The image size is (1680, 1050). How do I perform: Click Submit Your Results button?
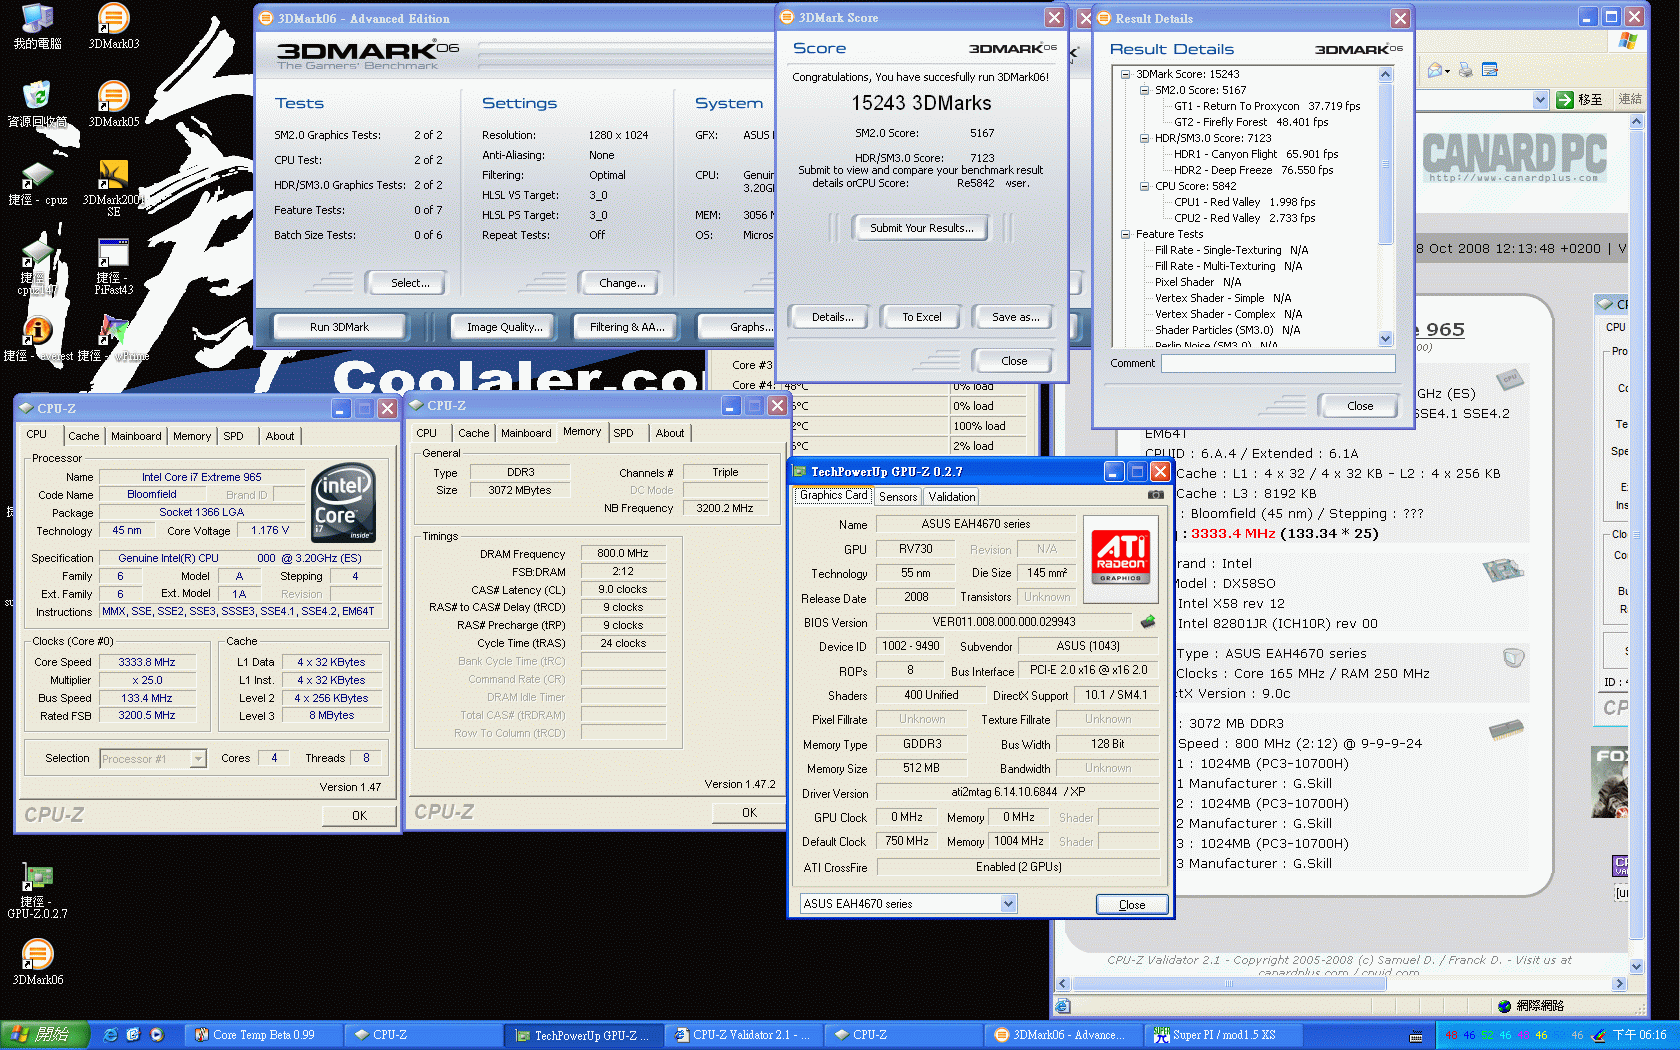921,228
